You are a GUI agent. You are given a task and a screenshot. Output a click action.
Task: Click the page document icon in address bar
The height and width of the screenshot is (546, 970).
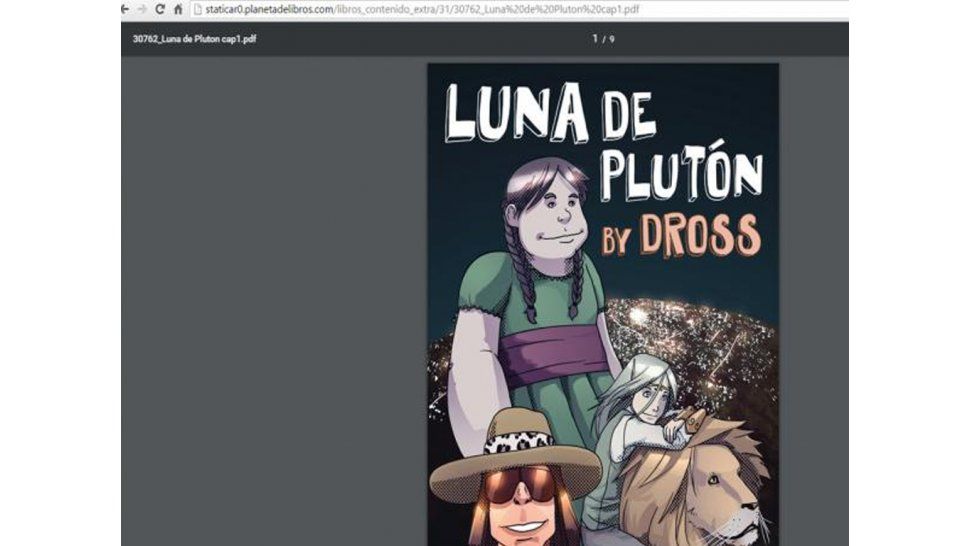click(x=198, y=9)
